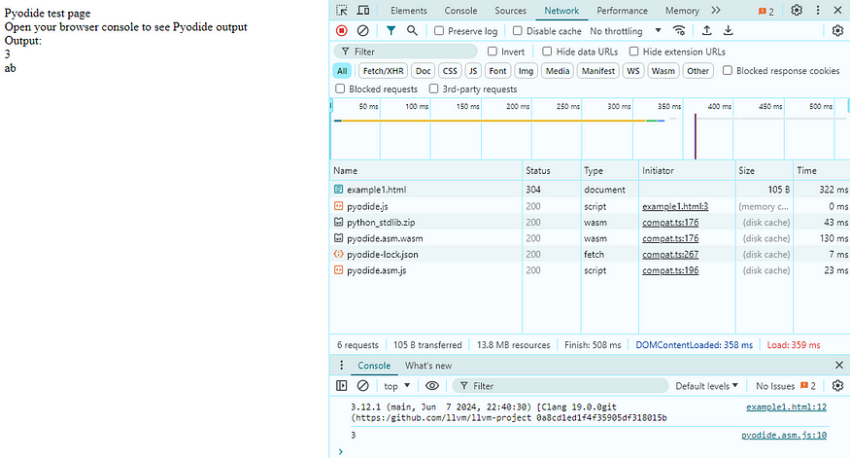Sort by the Size column header
The height and width of the screenshot is (458, 850).
tap(764, 170)
